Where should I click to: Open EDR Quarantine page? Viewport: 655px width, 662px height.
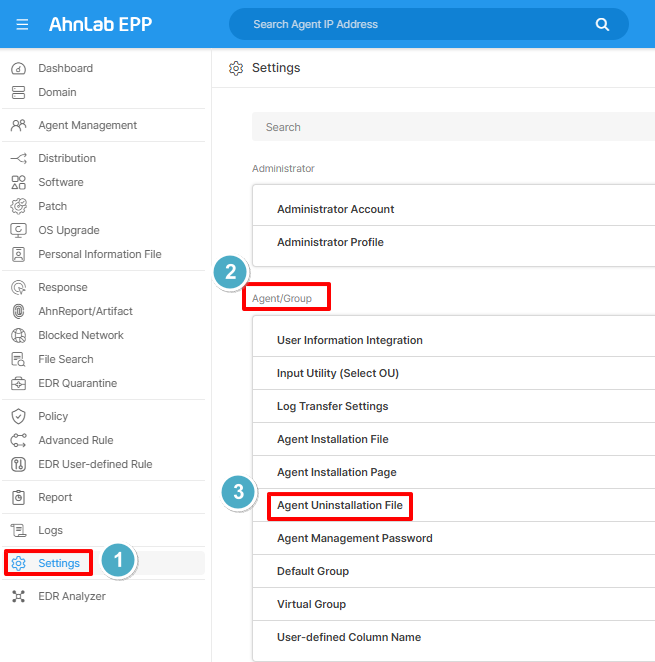tap(78, 384)
